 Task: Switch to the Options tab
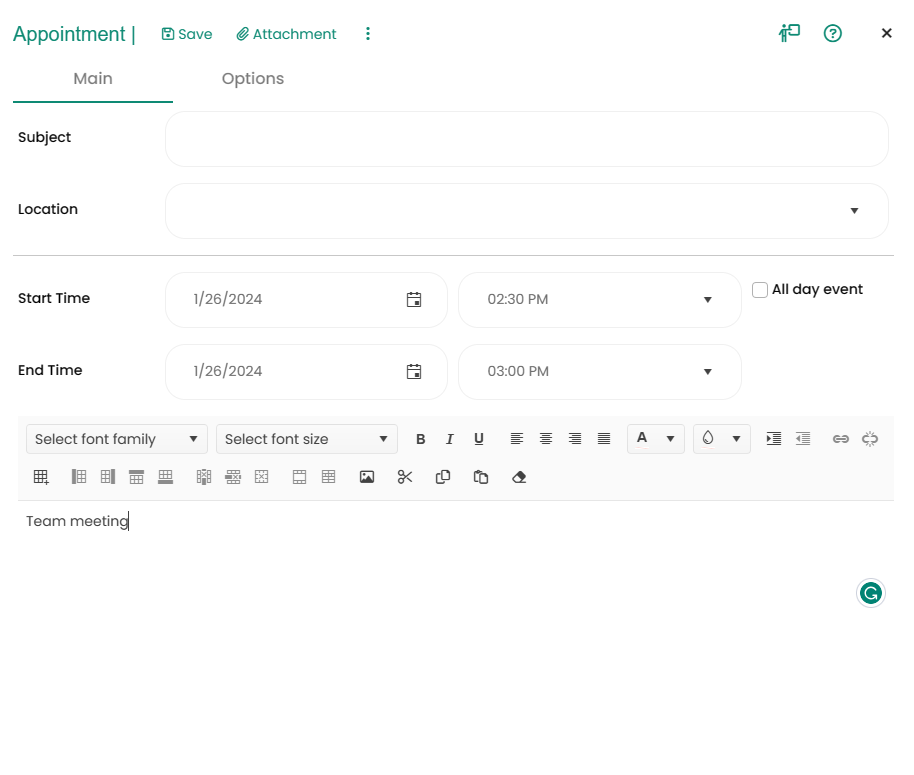tap(253, 79)
